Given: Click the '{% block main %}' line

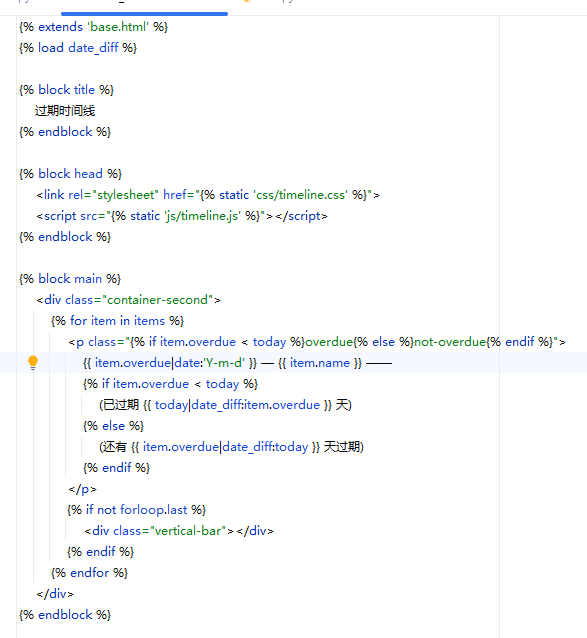Looking at the screenshot, I should click(x=70, y=279).
